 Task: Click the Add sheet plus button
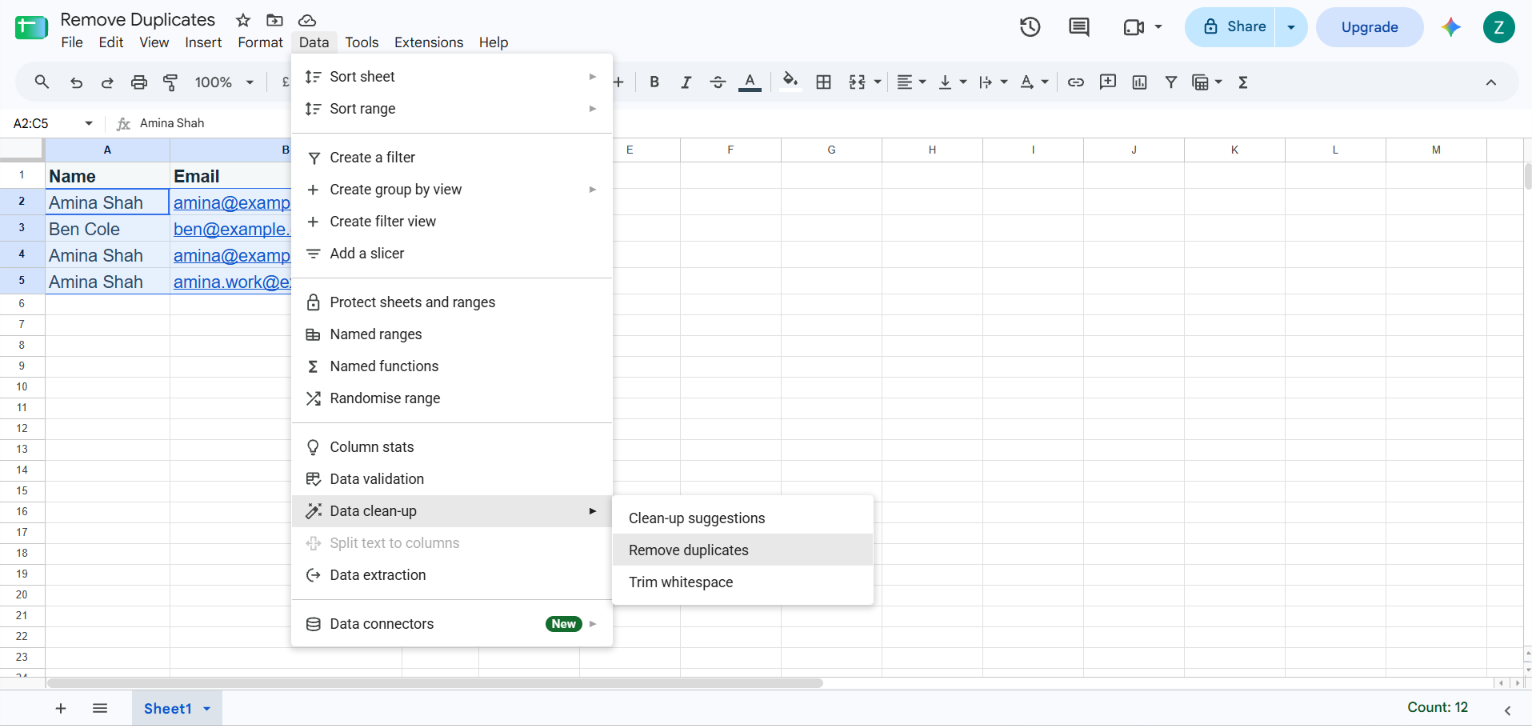60,708
